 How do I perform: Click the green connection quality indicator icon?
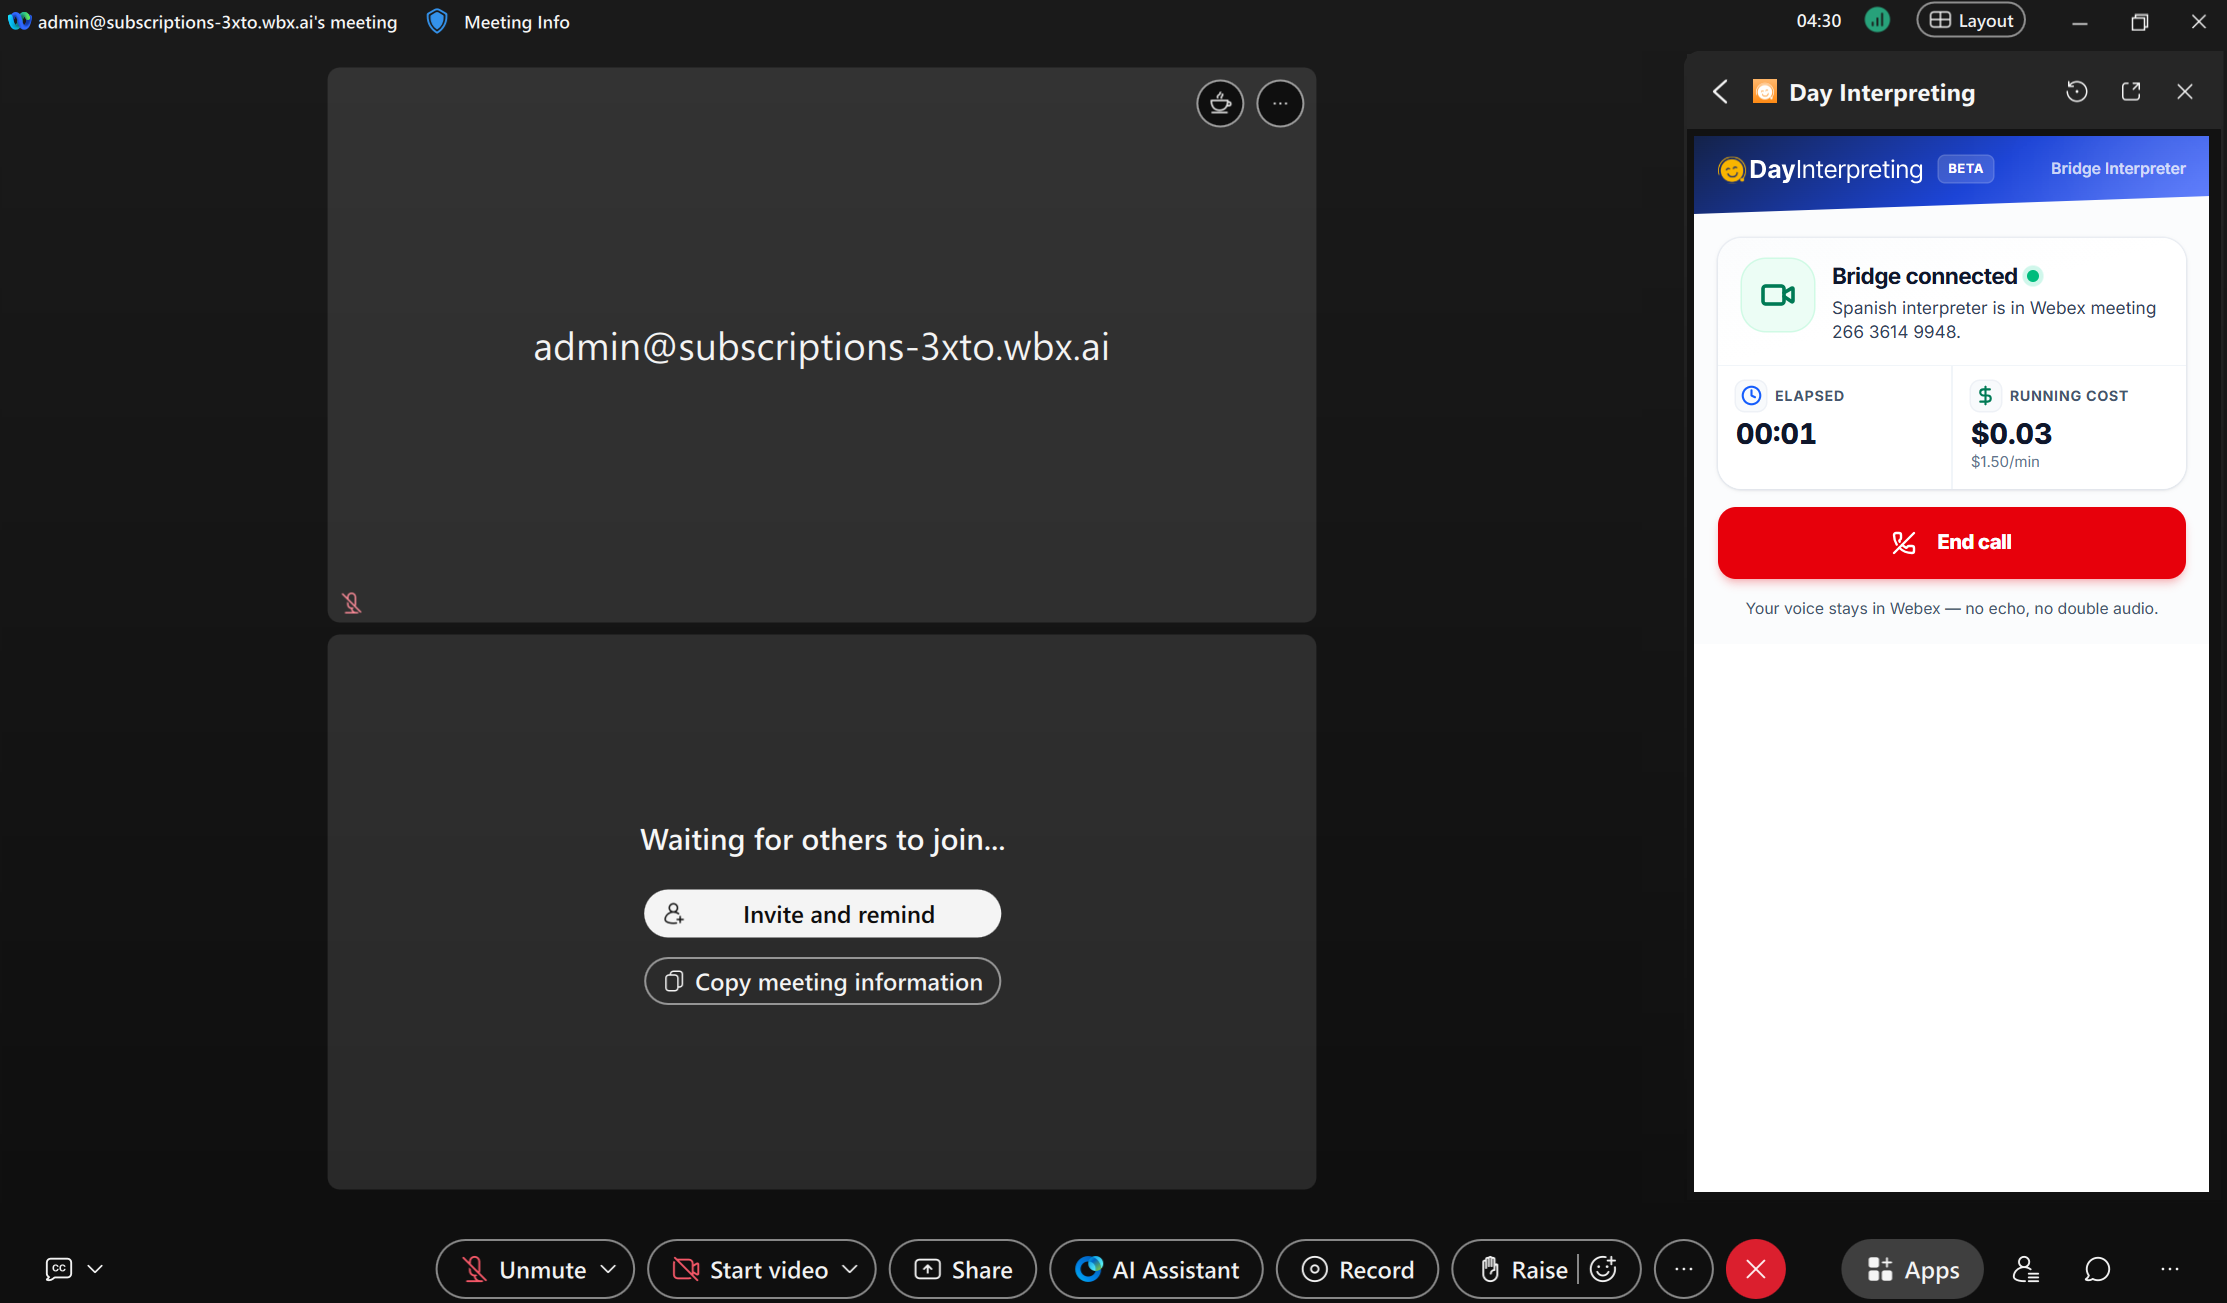(1877, 20)
